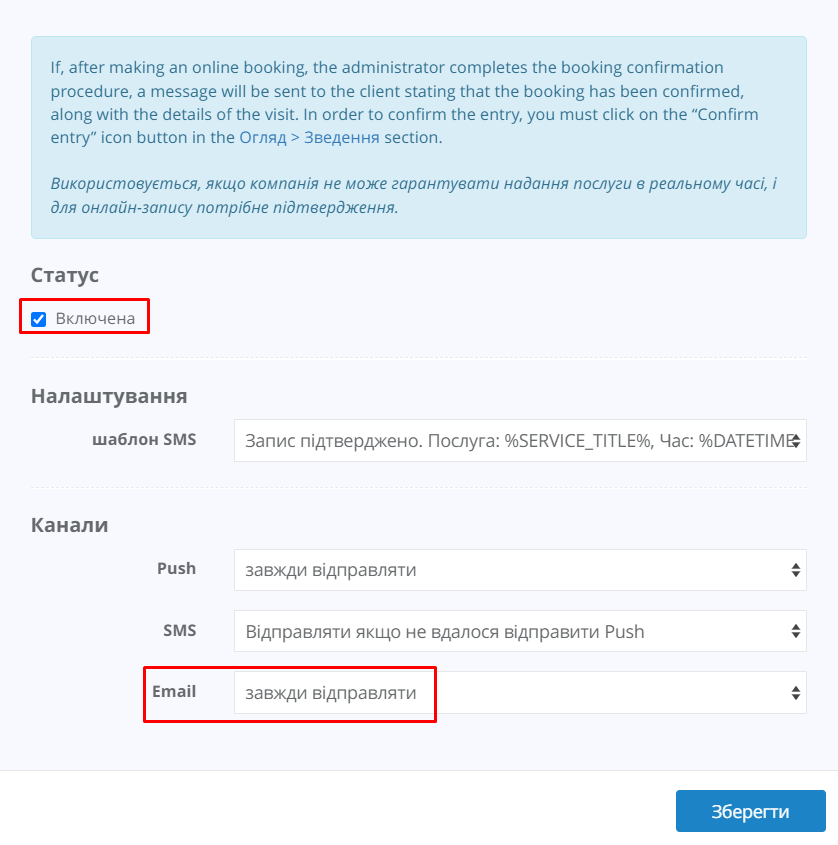
Task: Click the шаблон SMS field label
Action: point(144,440)
